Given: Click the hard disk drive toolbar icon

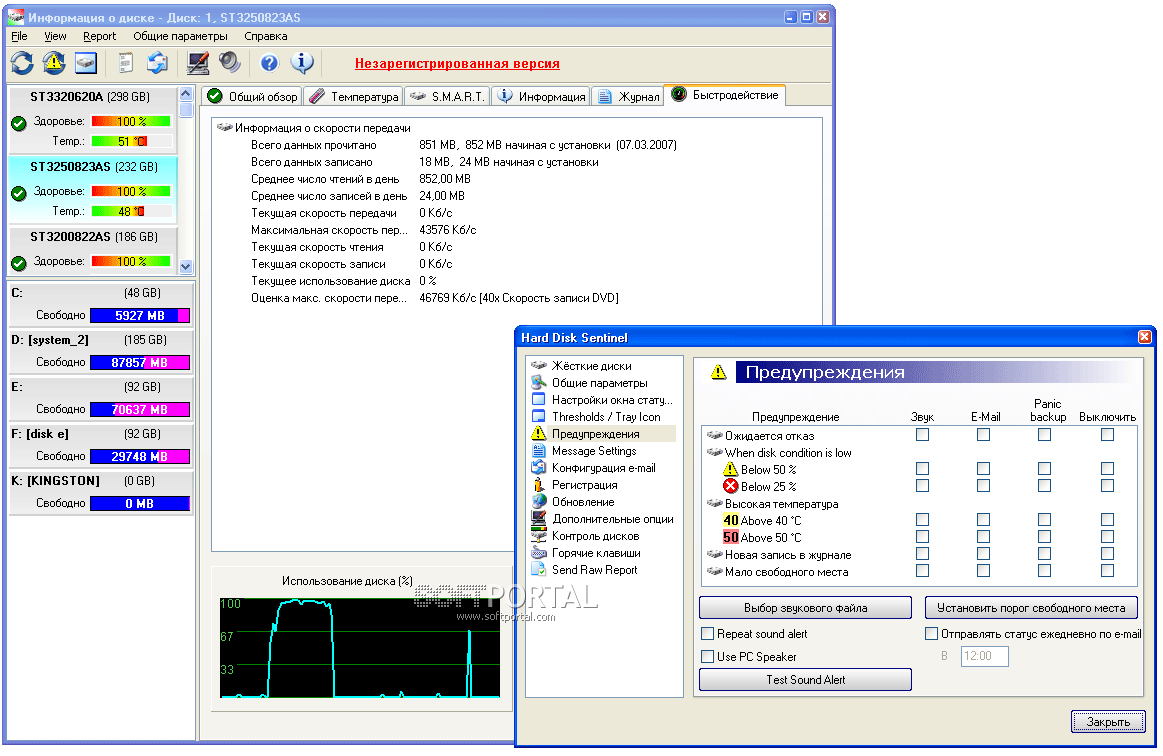Looking at the screenshot, I should (86, 63).
